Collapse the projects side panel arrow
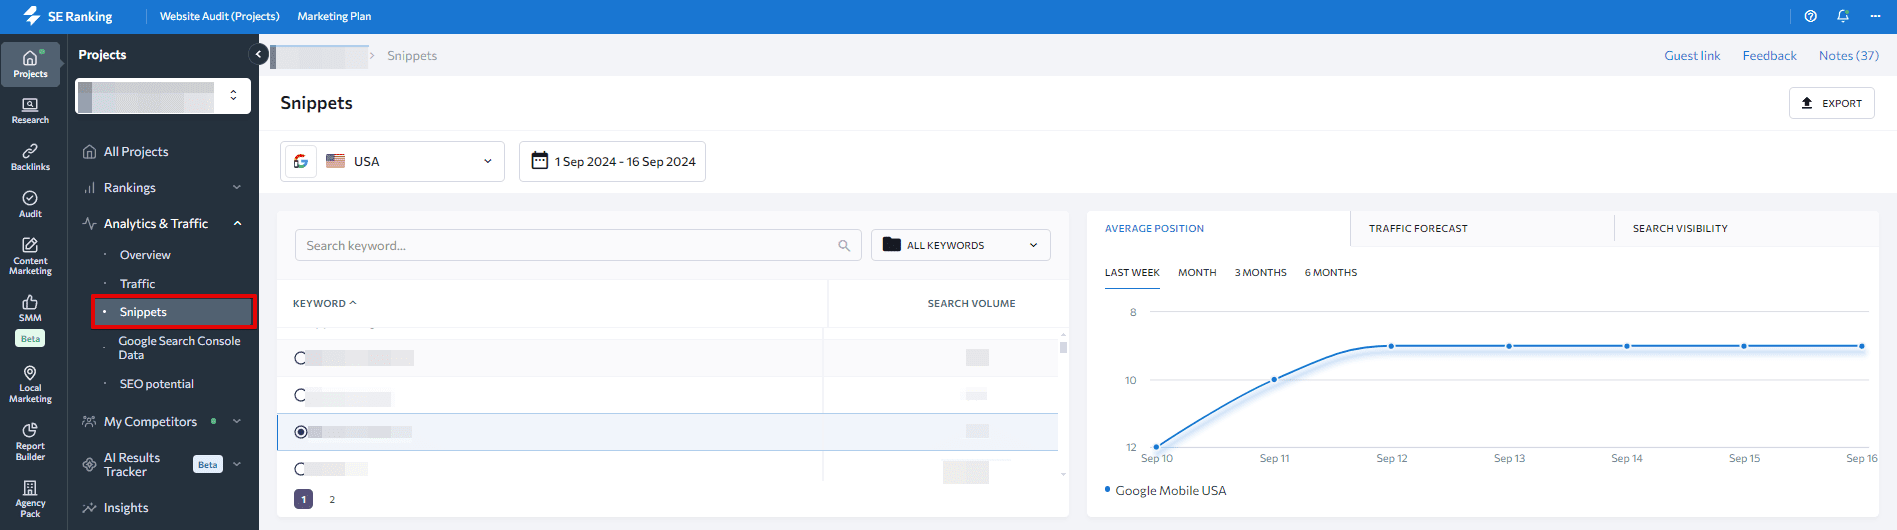The width and height of the screenshot is (1897, 530). pyautogui.click(x=259, y=54)
